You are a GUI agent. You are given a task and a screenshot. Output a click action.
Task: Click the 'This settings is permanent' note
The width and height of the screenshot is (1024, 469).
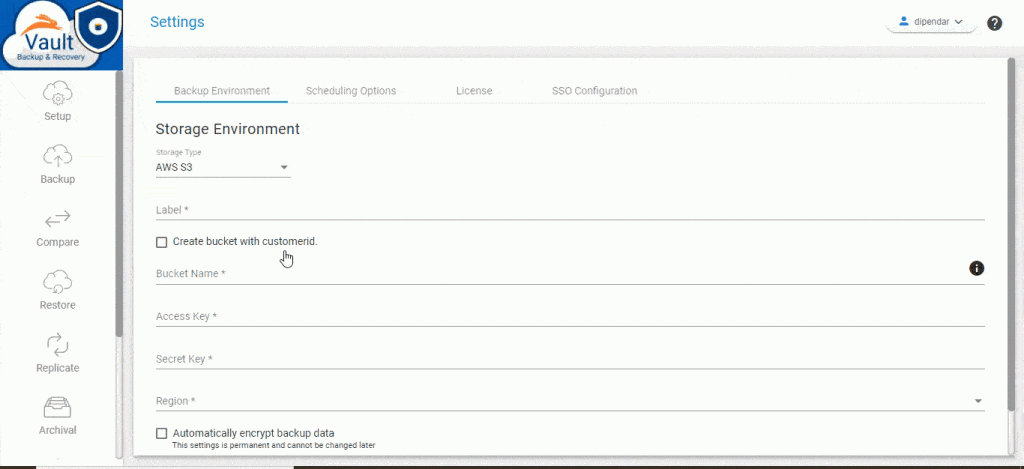point(273,445)
